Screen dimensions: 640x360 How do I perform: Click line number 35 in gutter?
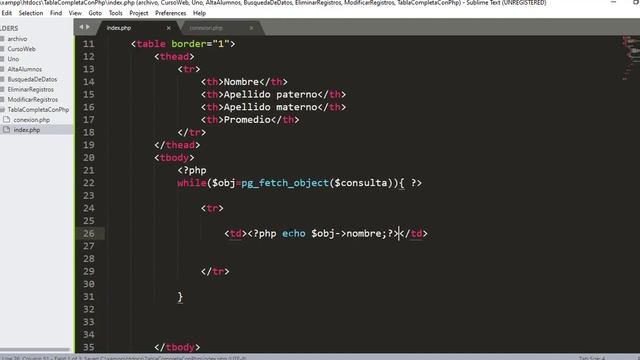point(89,347)
